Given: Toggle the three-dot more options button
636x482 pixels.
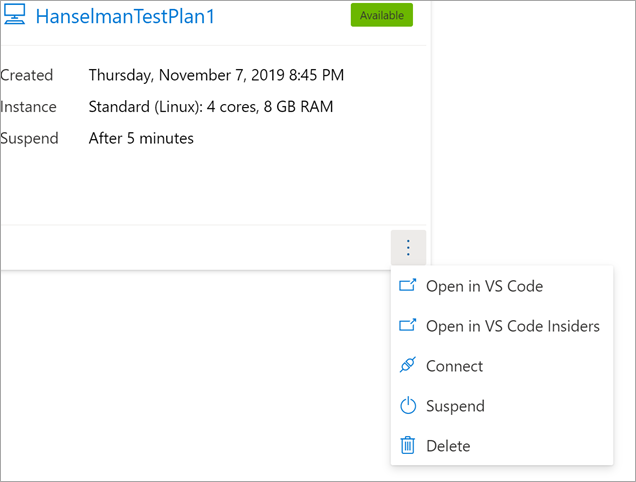Looking at the screenshot, I should [408, 247].
